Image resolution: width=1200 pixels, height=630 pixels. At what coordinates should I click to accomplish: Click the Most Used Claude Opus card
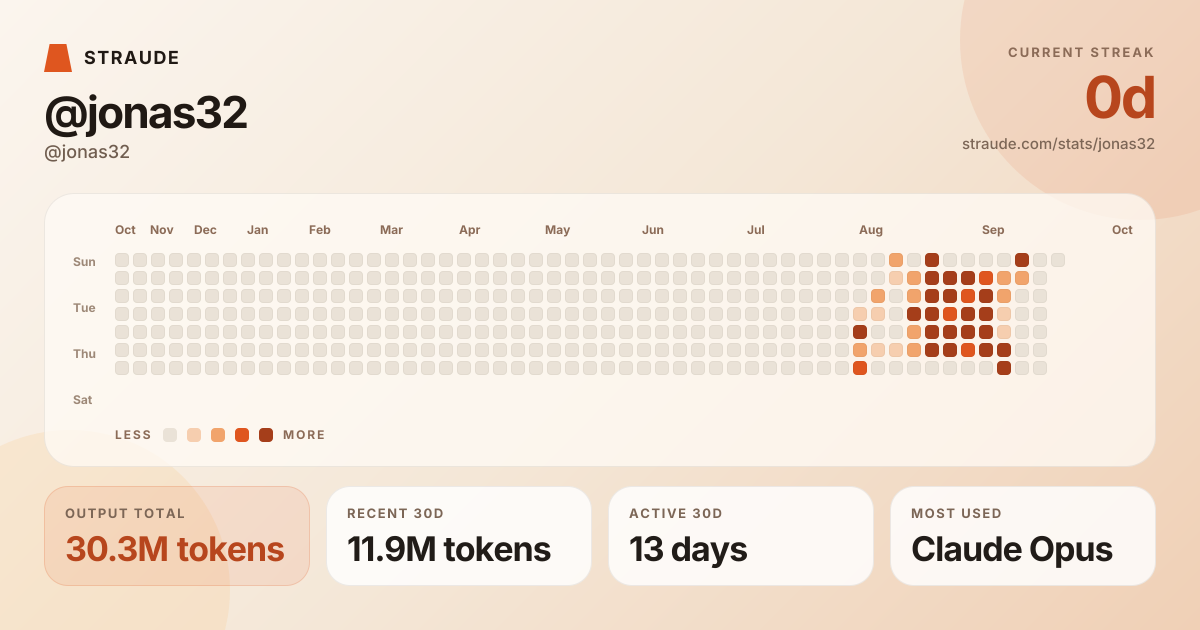pyautogui.click(x=1023, y=536)
